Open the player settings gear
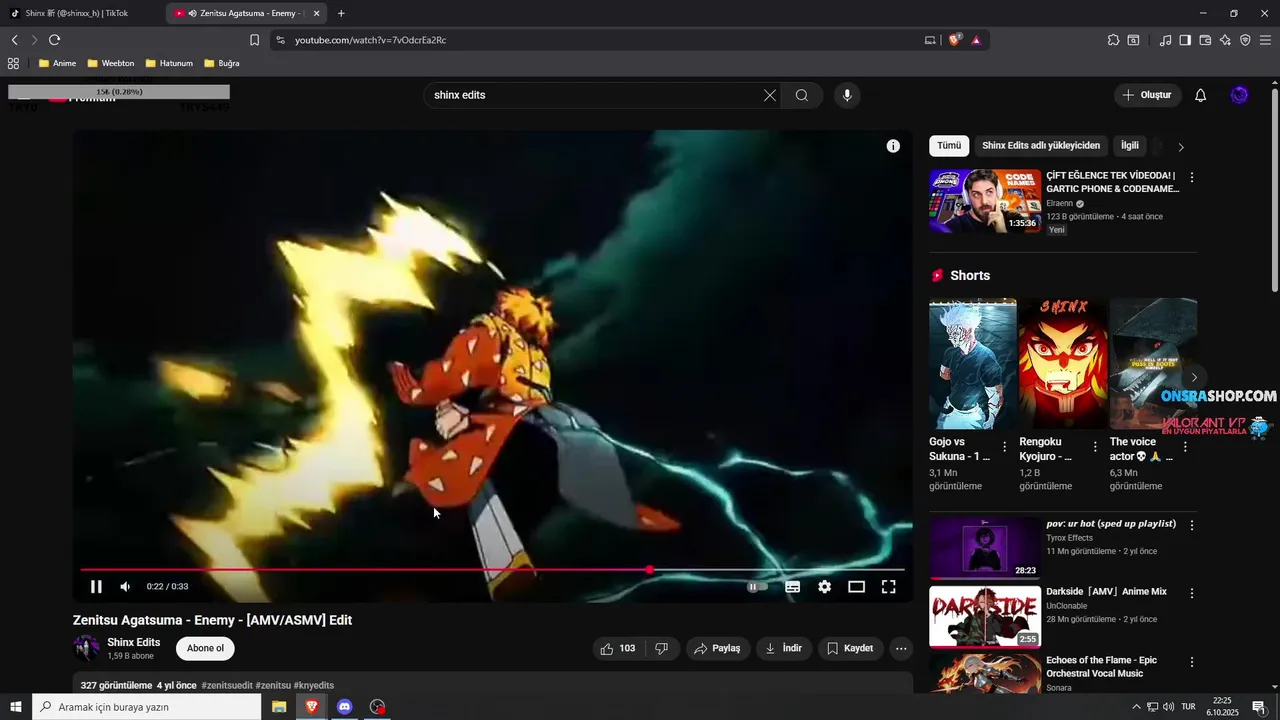This screenshot has height=720, width=1280. (824, 587)
